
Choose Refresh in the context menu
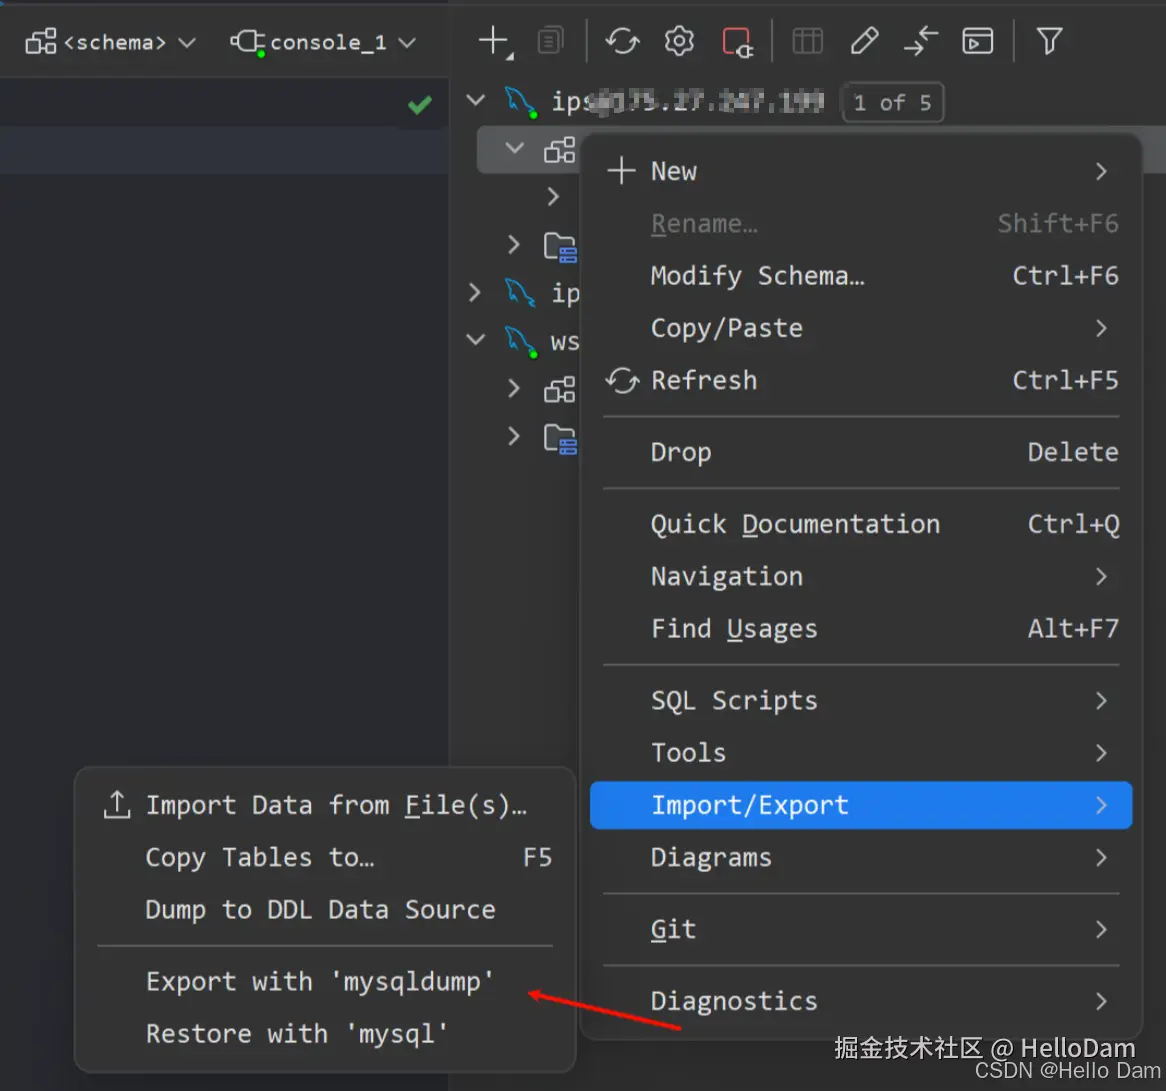(x=860, y=380)
